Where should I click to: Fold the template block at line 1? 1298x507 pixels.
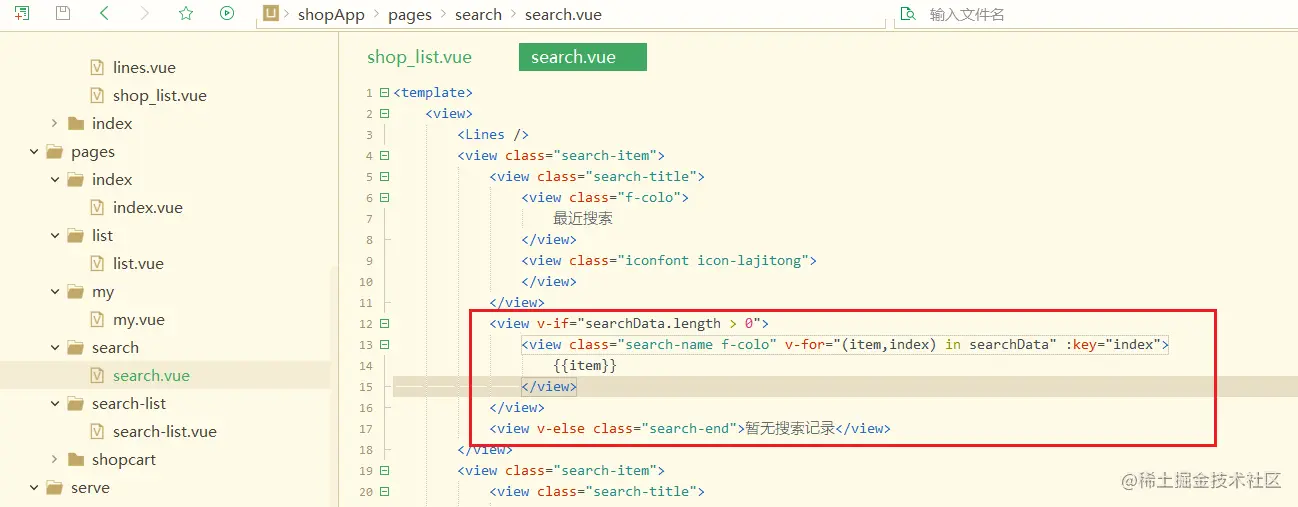point(385,93)
